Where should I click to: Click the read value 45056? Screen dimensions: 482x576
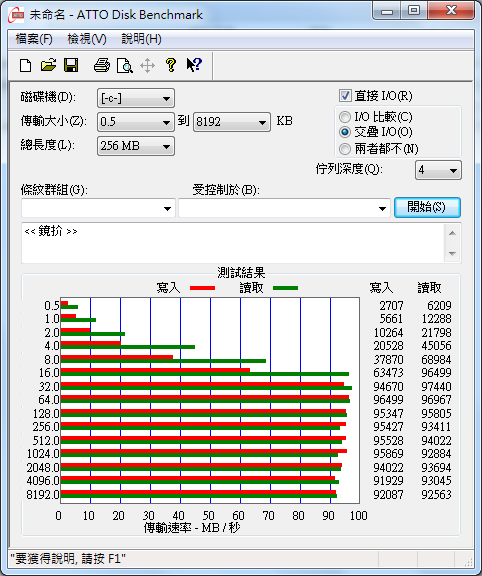click(x=436, y=346)
